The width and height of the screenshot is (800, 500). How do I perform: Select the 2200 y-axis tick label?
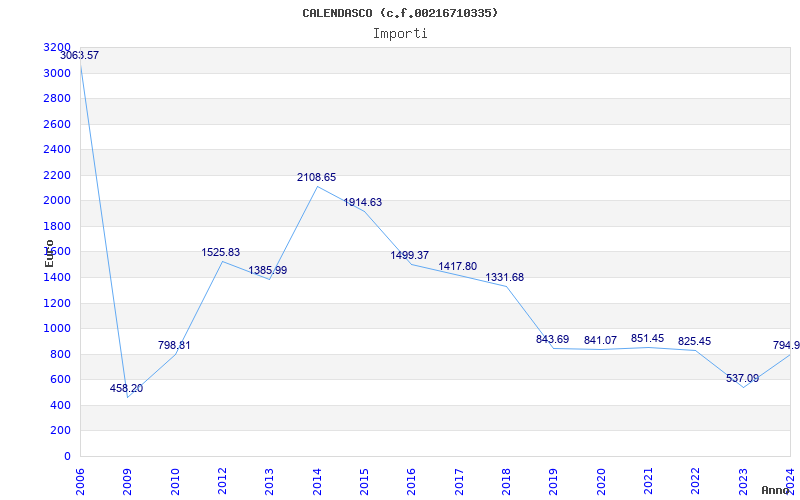coord(57,175)
